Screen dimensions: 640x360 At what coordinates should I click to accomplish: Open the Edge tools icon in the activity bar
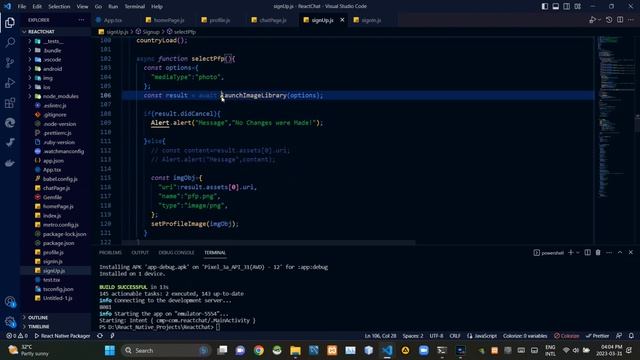point(10,123)
